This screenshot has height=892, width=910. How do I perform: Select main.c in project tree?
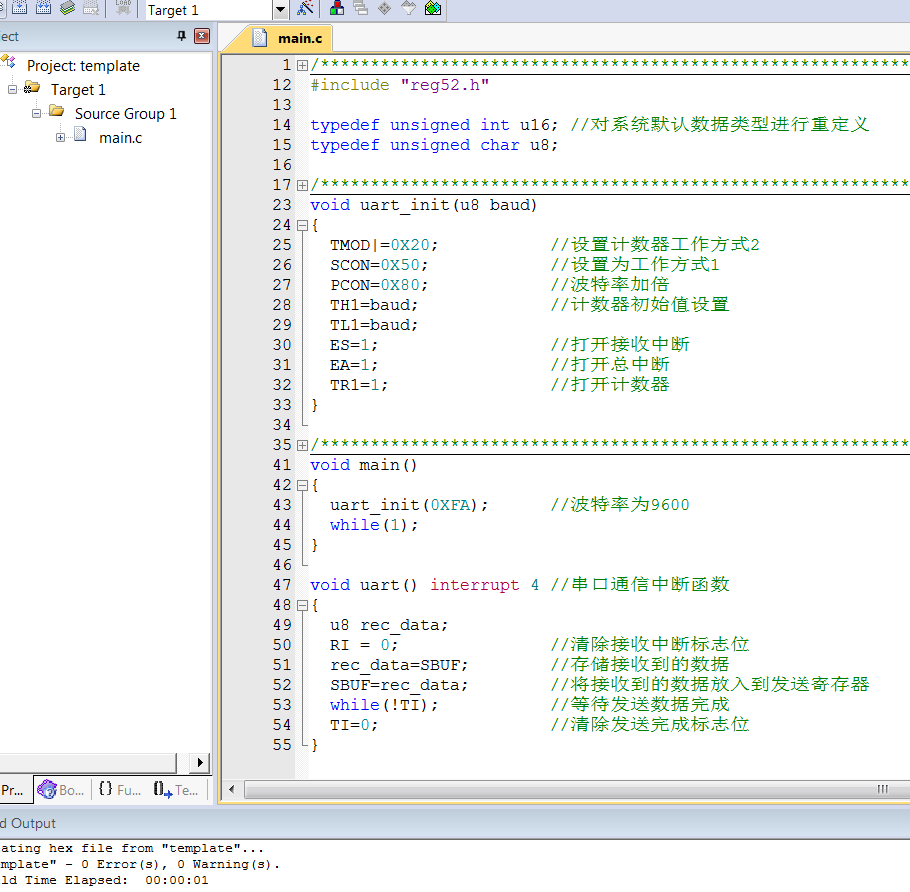[121, 138]
